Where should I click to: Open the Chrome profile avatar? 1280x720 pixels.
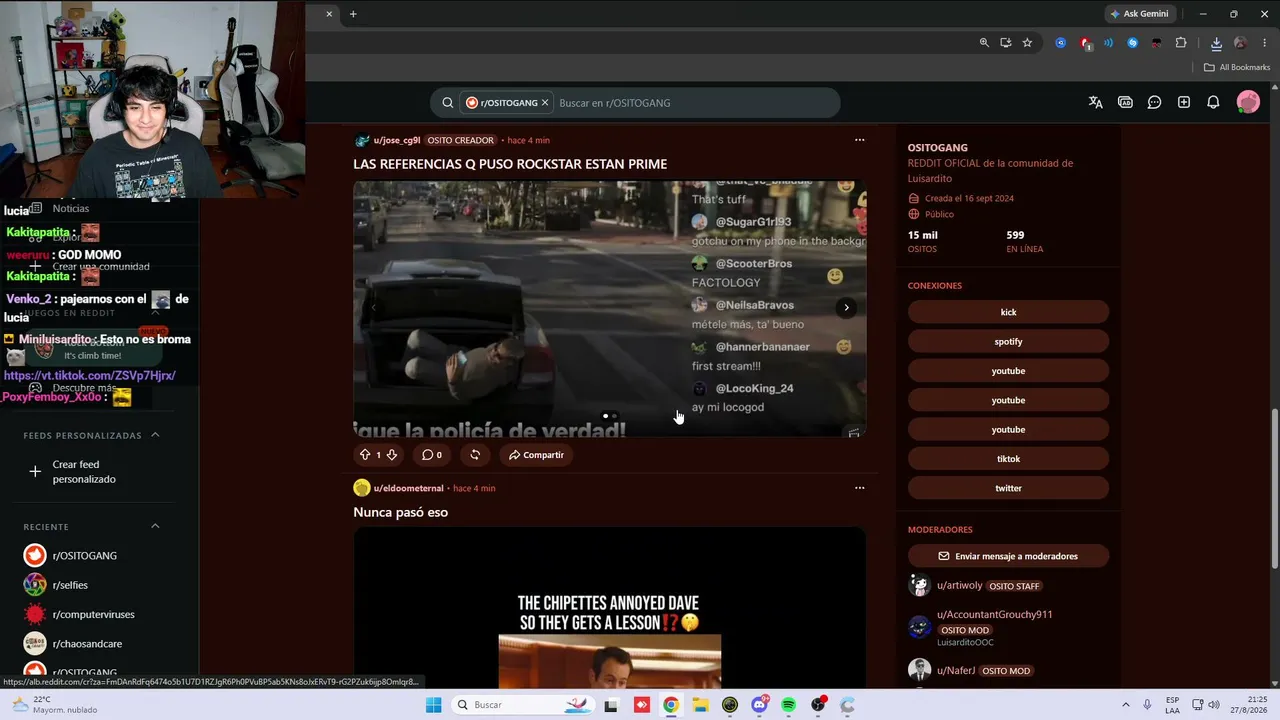pos(1240,43)
